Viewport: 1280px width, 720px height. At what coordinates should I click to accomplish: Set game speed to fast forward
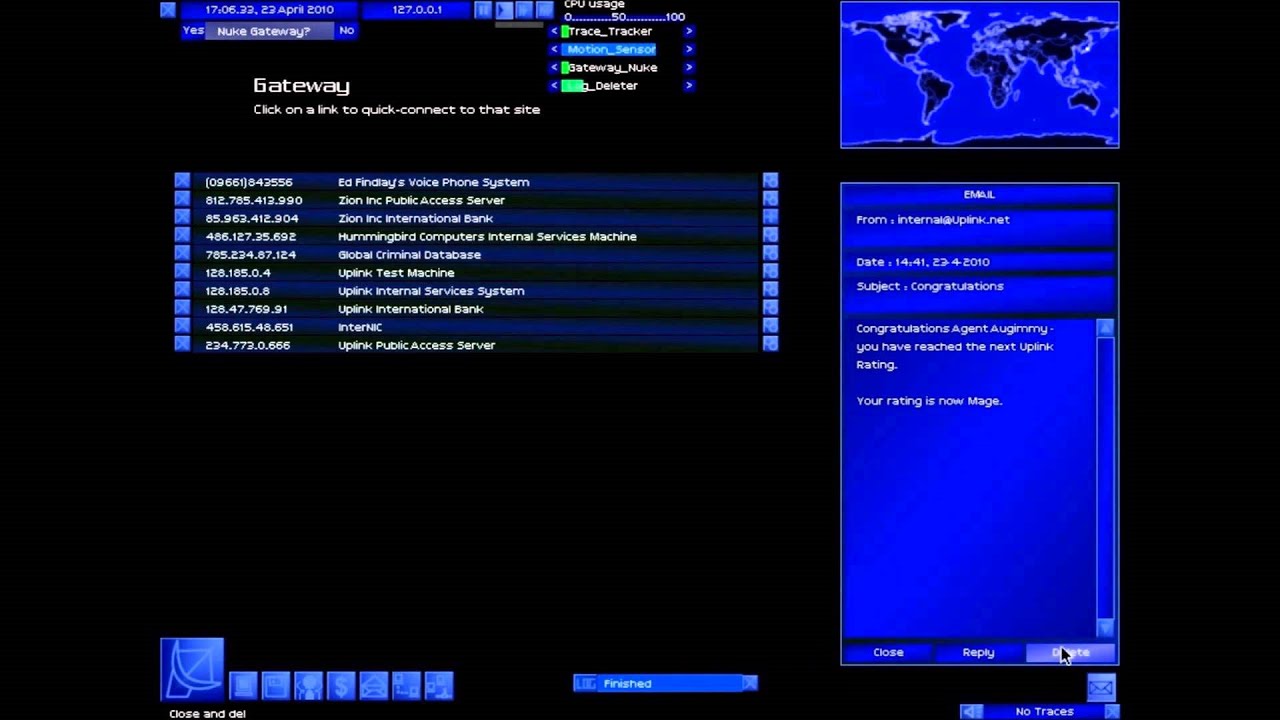(x=524, y=10)
